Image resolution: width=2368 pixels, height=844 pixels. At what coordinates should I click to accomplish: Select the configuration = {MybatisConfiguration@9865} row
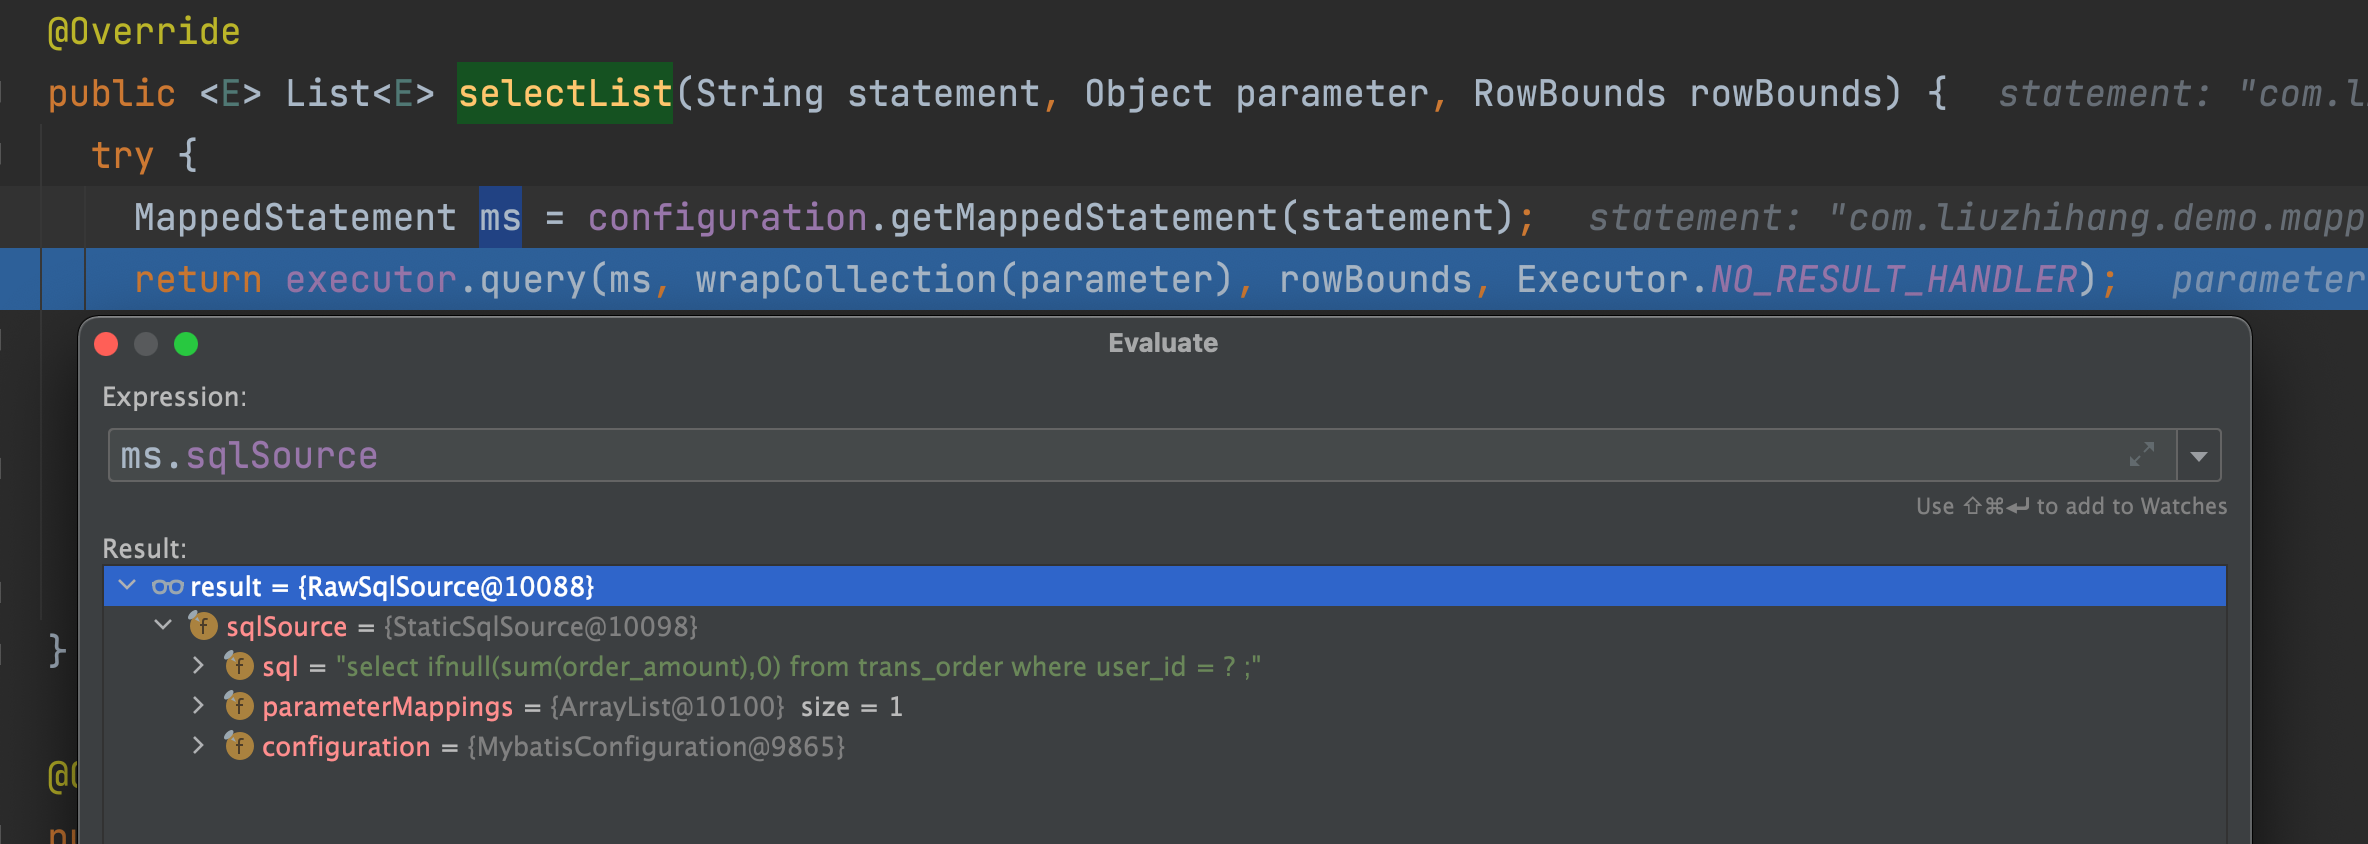pos(1164,746)
